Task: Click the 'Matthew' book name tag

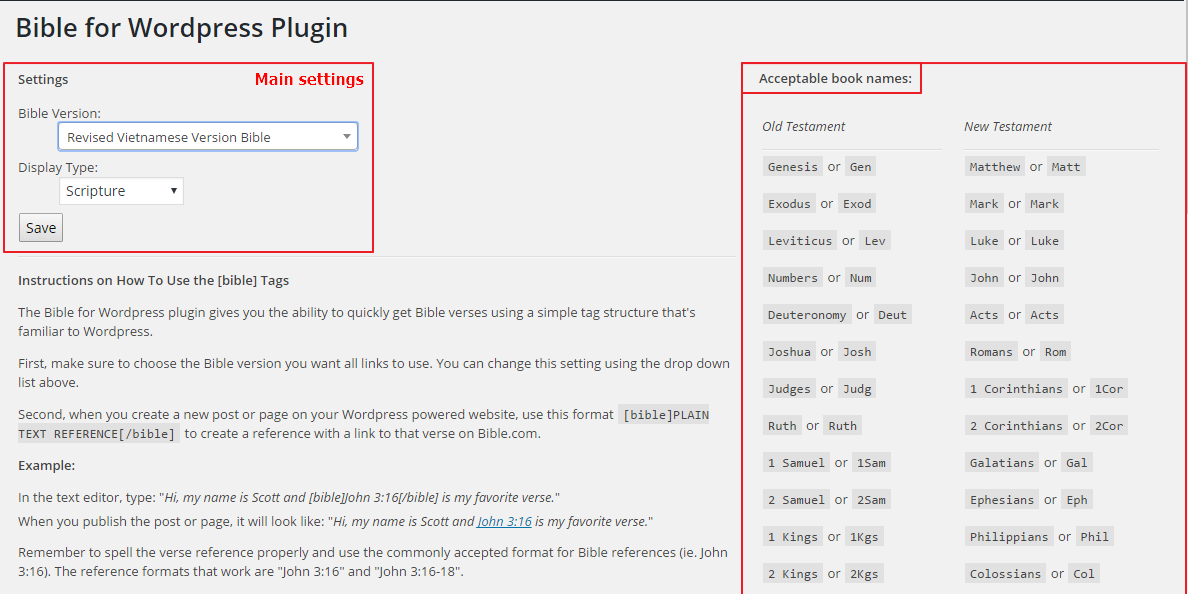Action: (x=995, y=167)
